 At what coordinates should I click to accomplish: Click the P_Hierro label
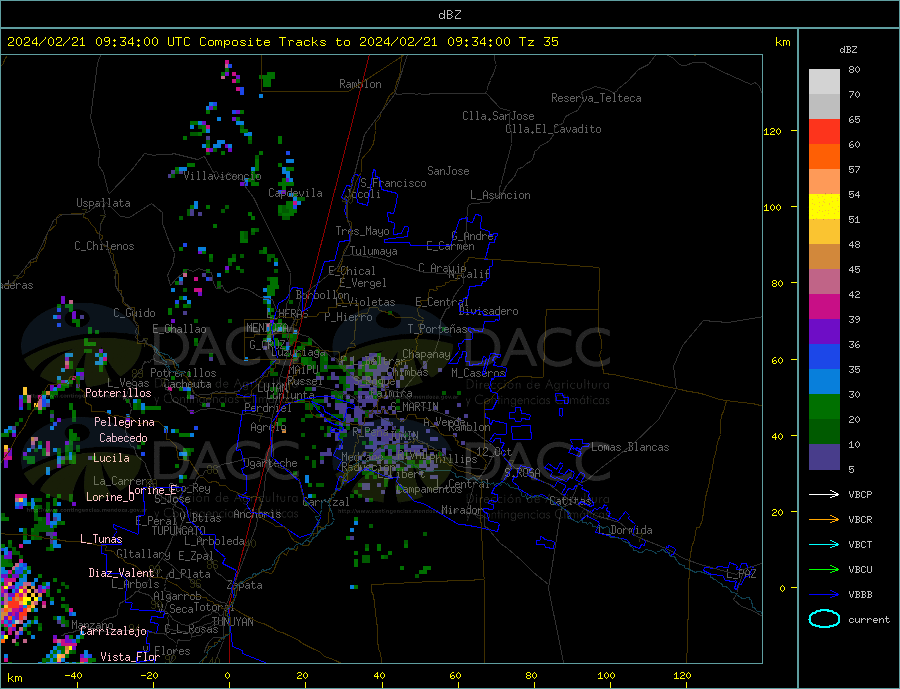coord(348,317)
